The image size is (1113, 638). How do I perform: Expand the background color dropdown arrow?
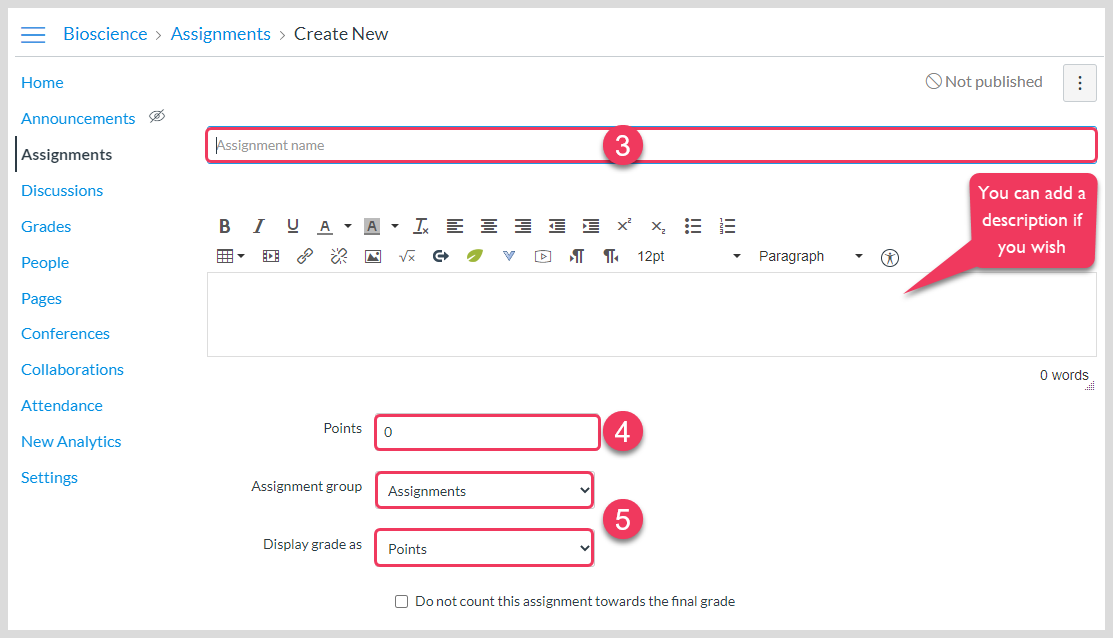click(x=395, y=226)
